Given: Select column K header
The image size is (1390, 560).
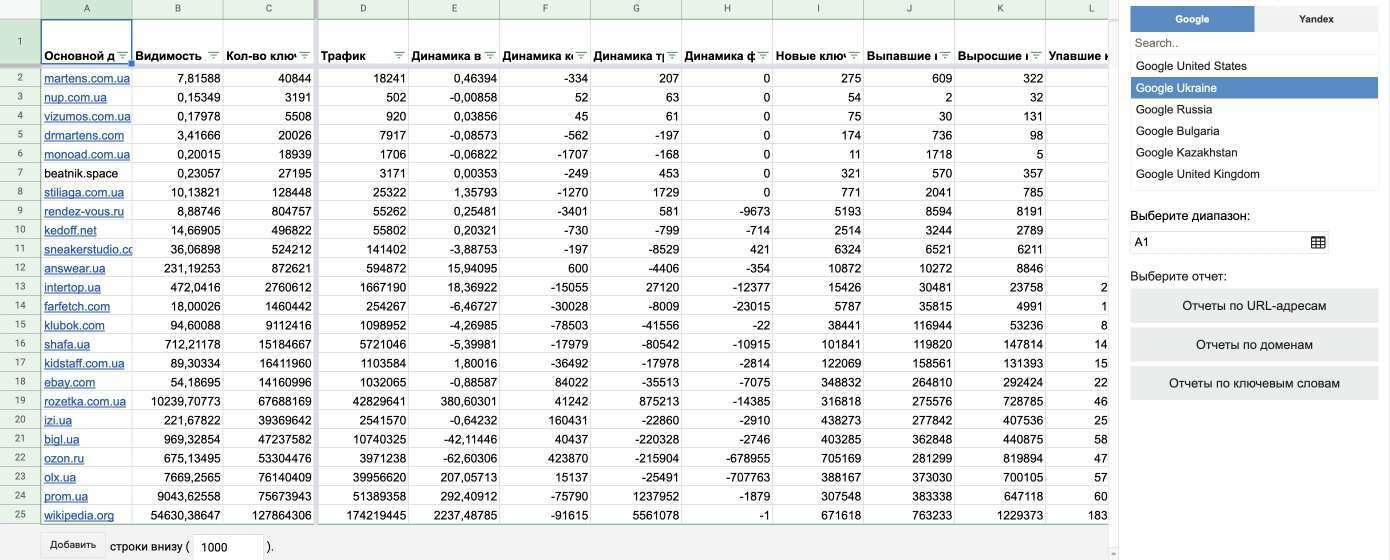Looking at the screenshot, I should click(x=1000, y=9).
